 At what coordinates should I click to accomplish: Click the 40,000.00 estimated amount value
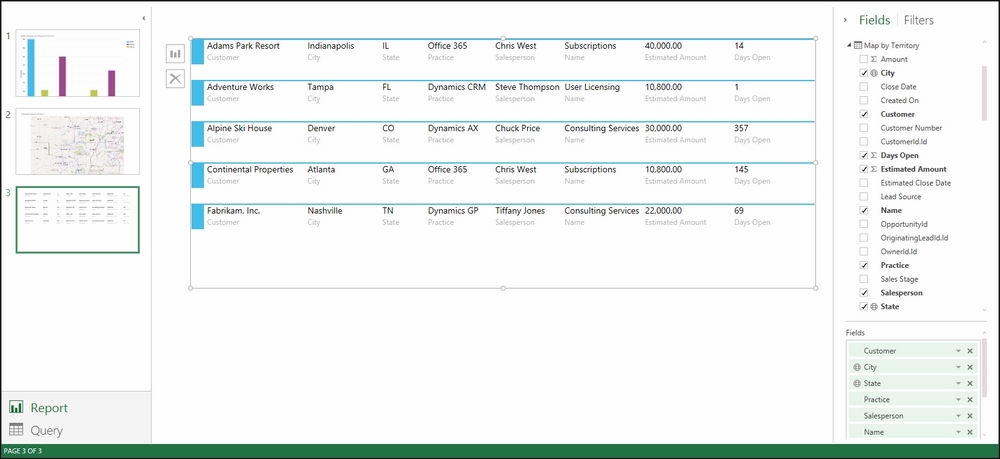(x=663, y=46)
